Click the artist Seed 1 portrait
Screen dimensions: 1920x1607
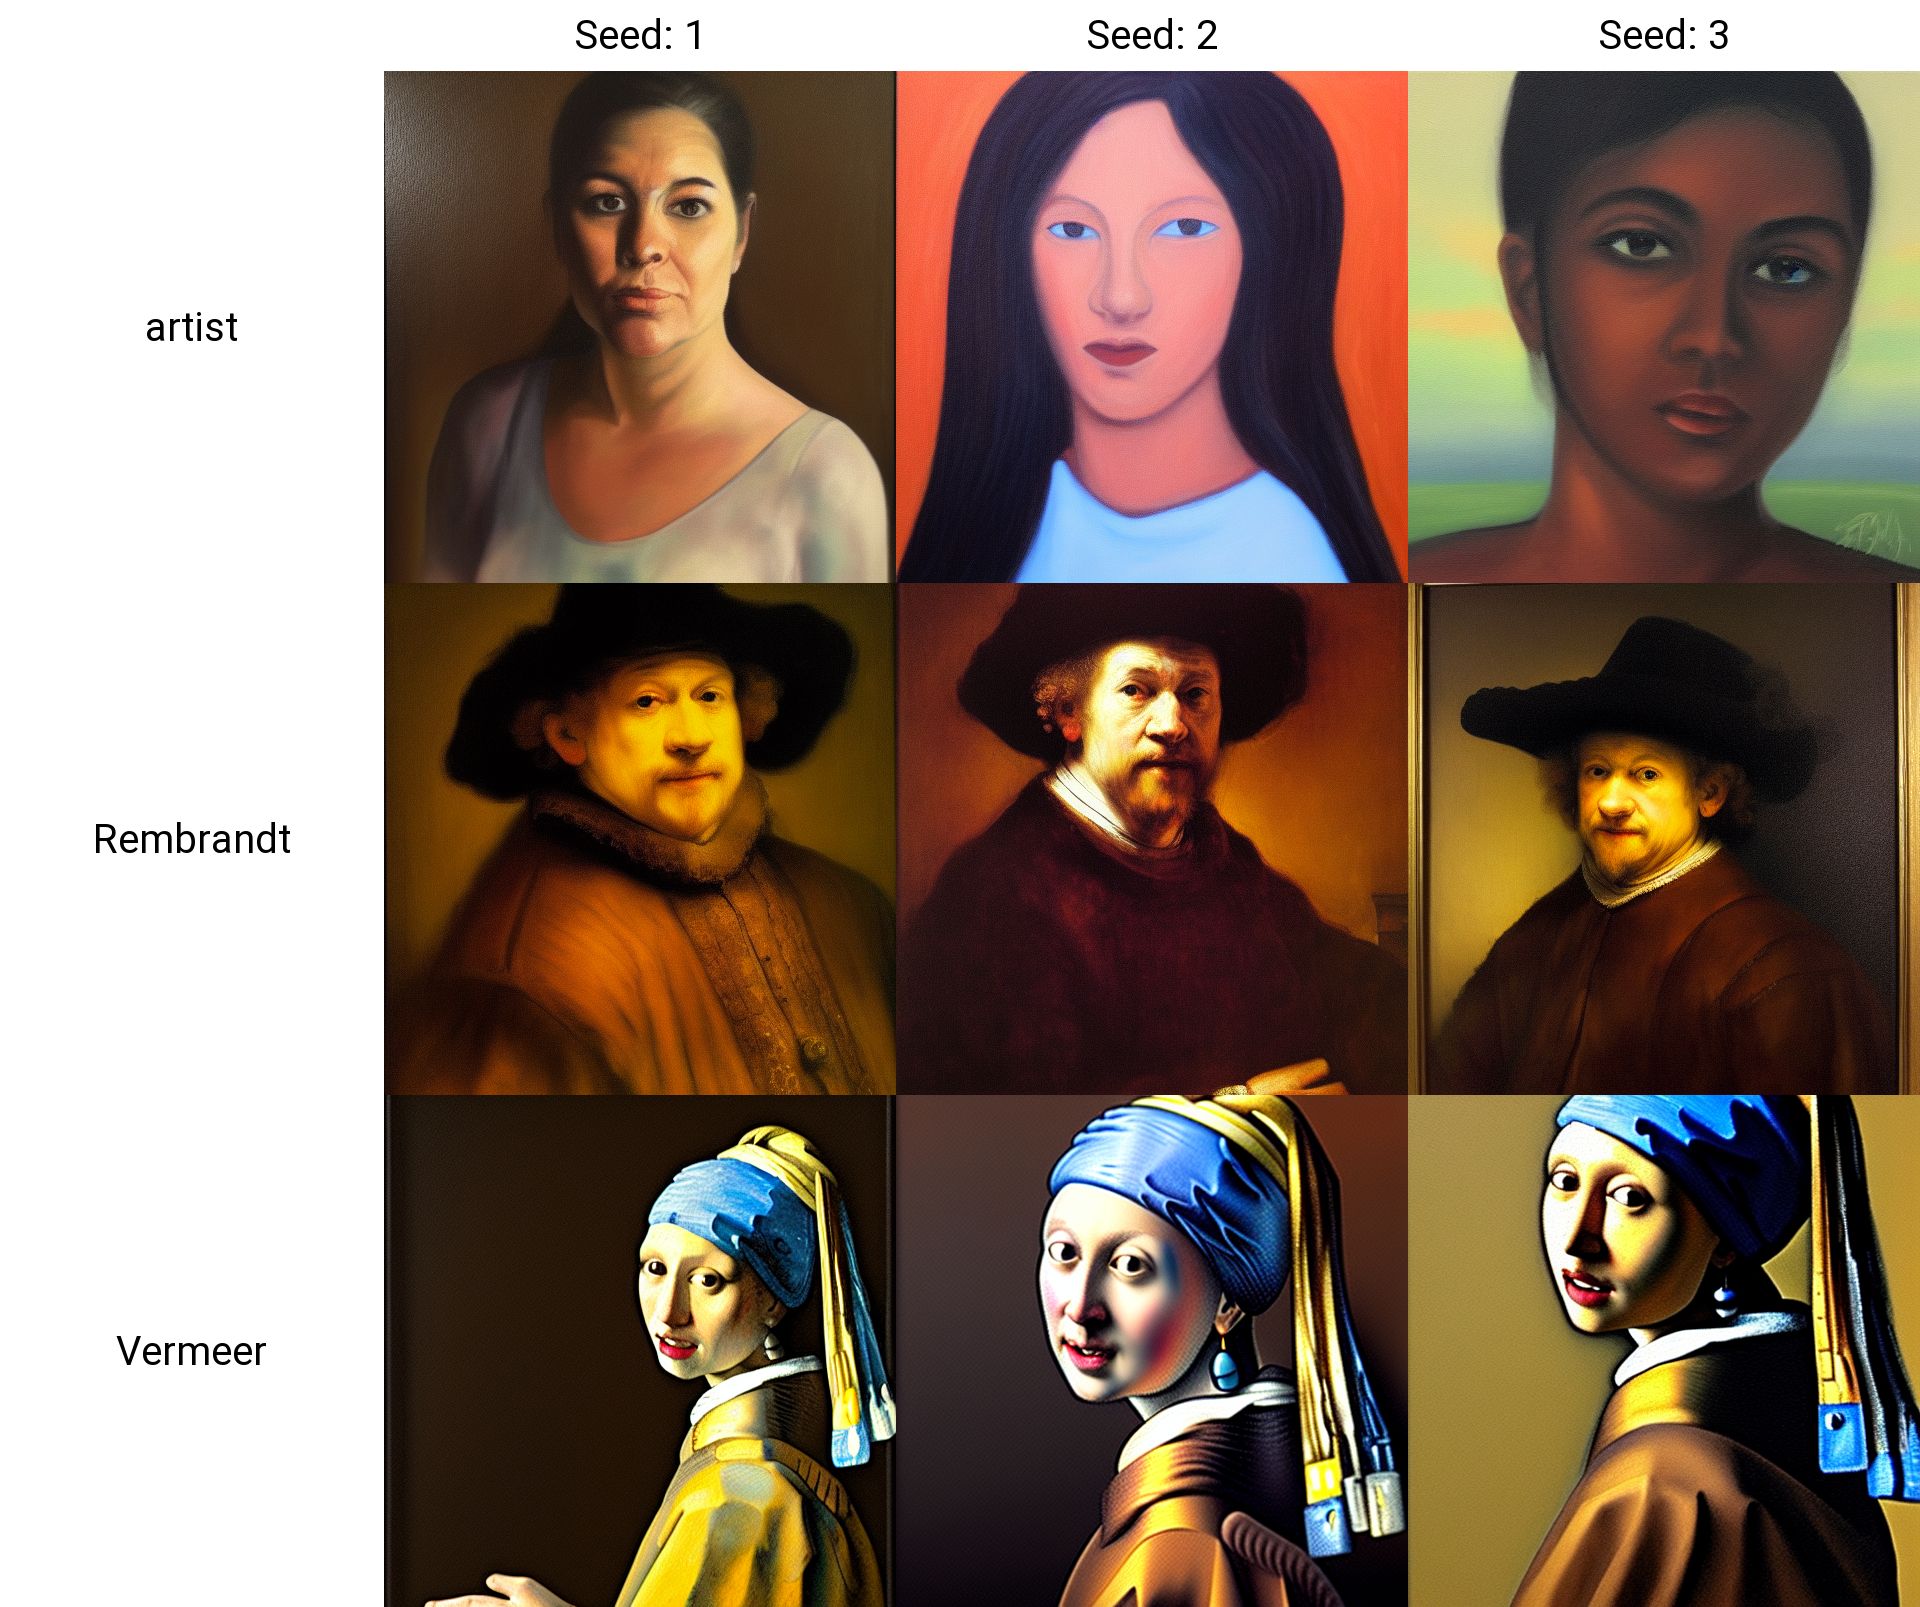click(640, 327)
